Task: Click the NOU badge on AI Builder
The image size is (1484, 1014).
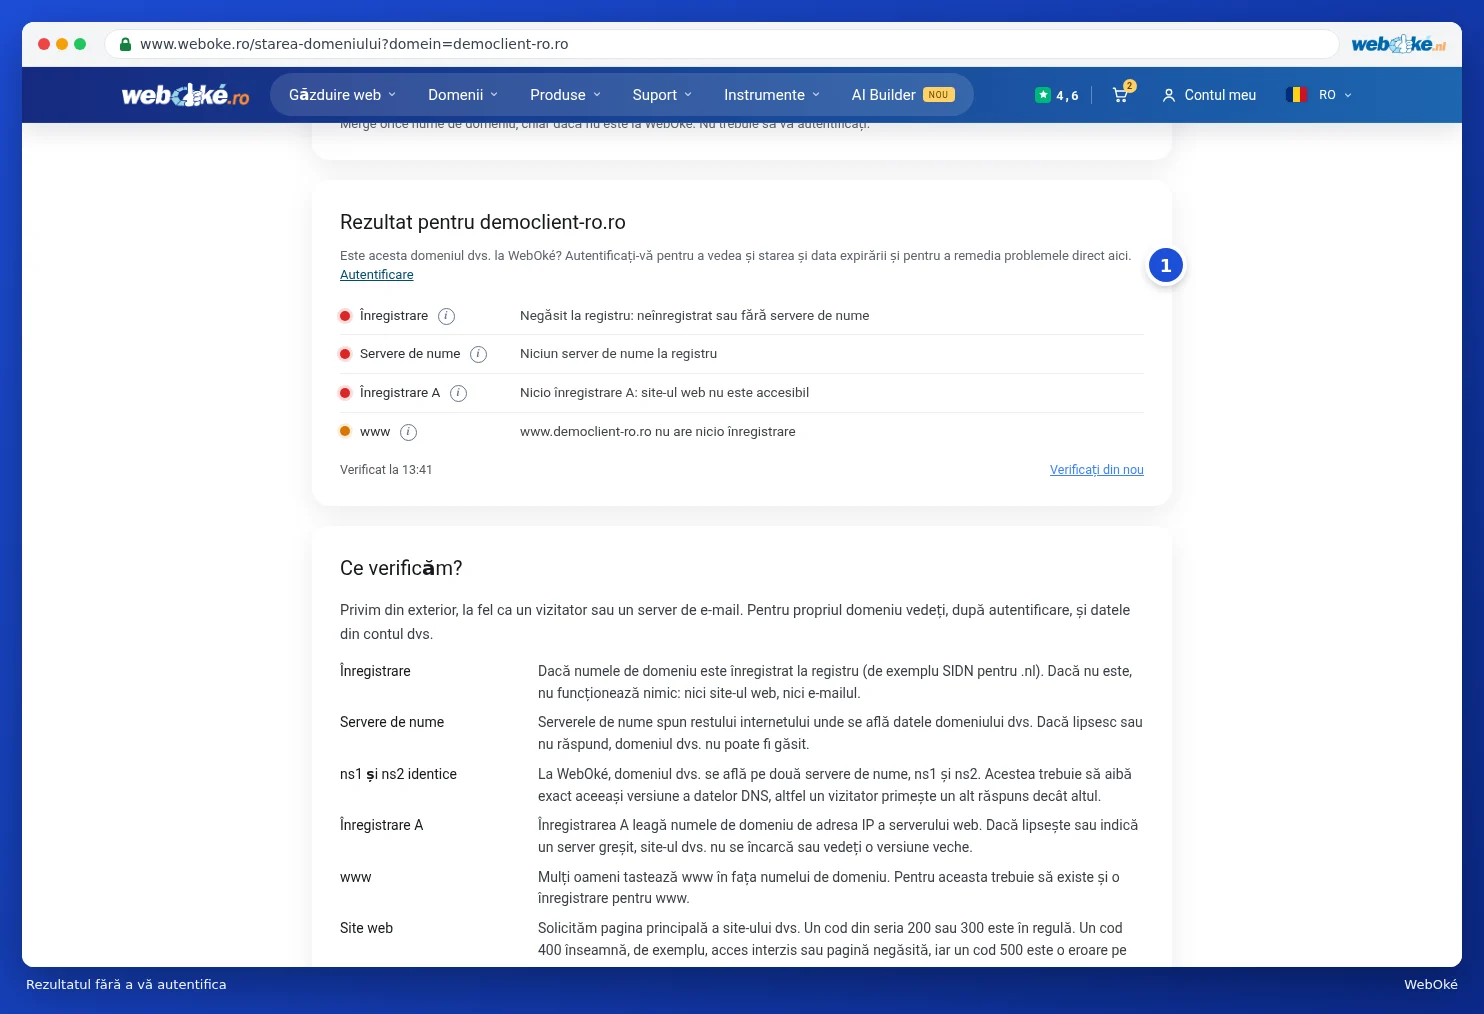Action: pos(938,95)
